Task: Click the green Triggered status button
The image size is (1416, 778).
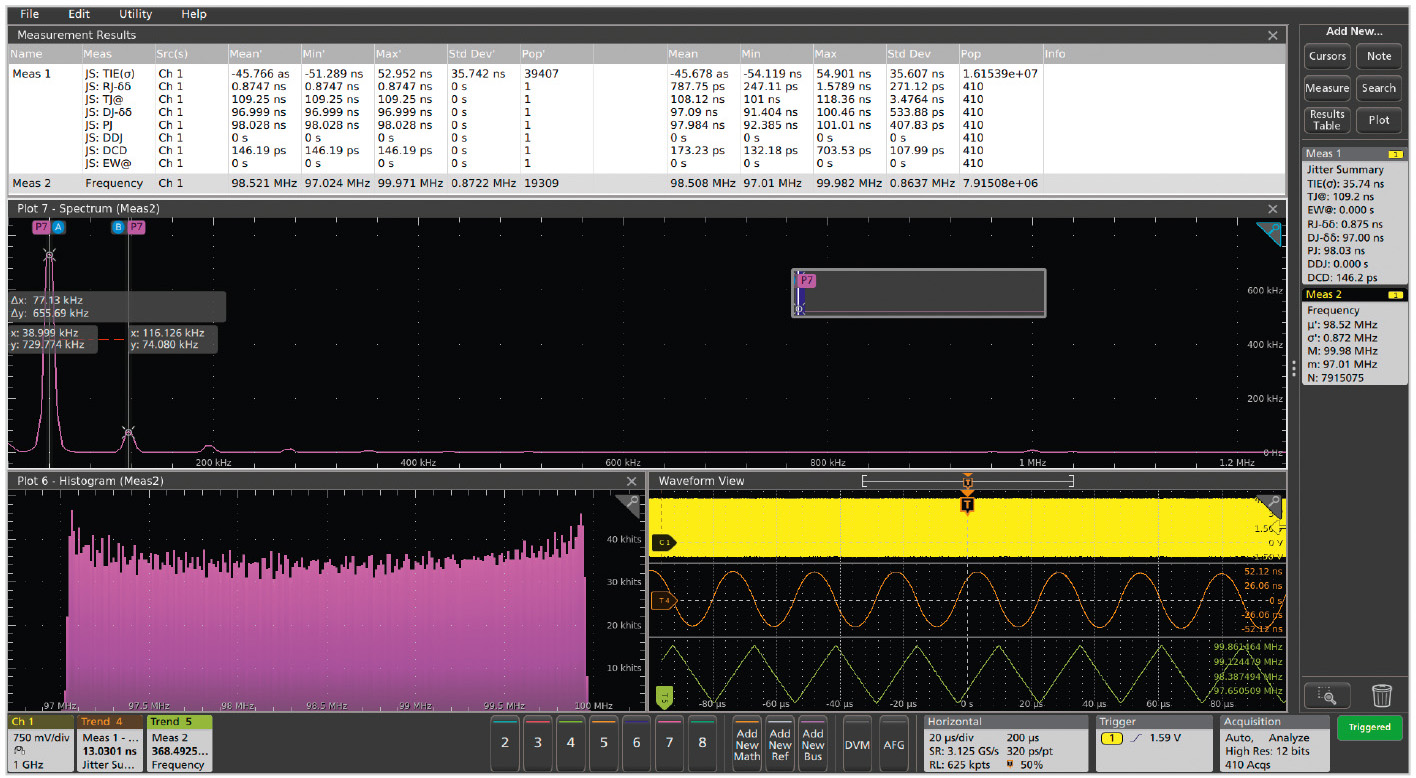Action: pyautogui.click(x=1369, y=727)
